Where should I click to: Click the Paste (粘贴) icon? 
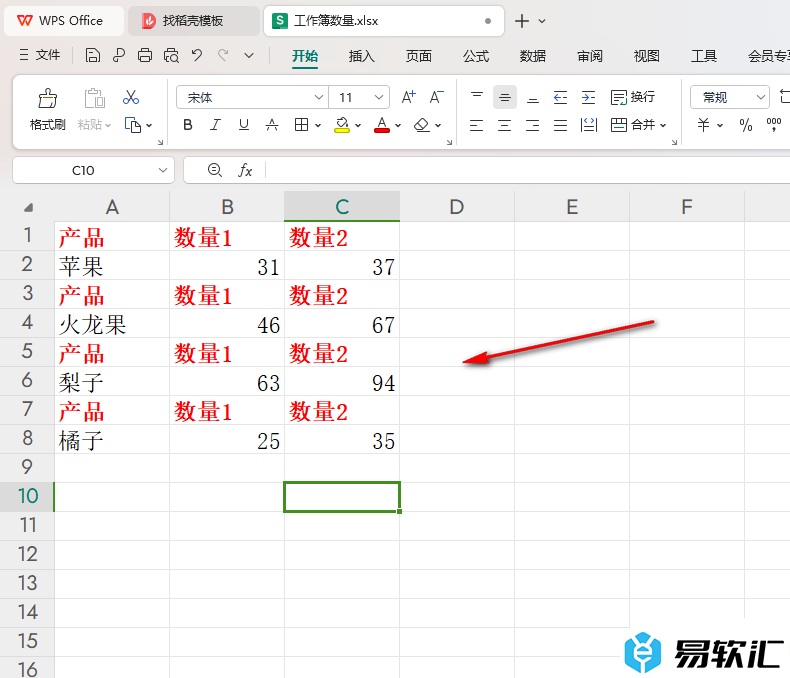tap(94, 98)
